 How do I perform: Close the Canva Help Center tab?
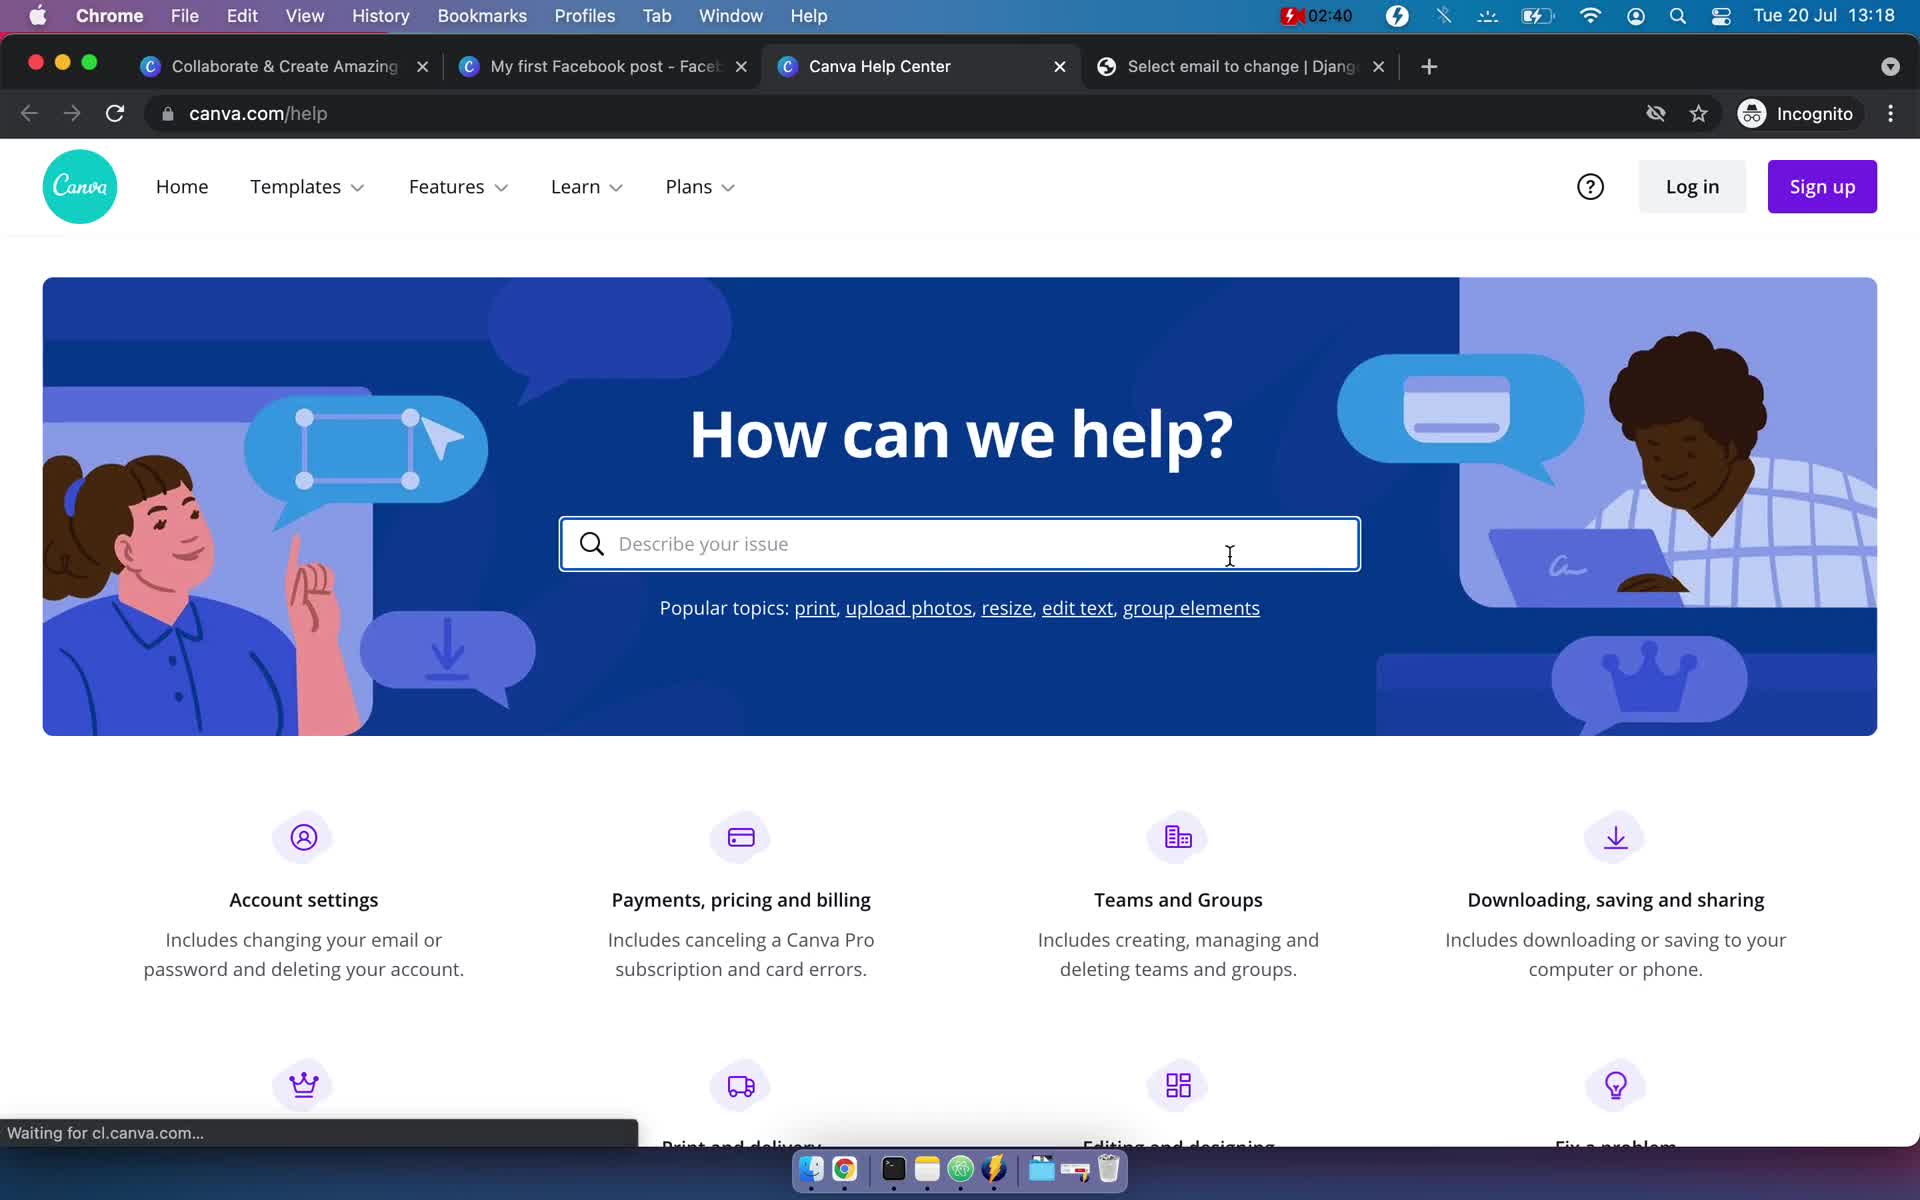coord(1060,66)
